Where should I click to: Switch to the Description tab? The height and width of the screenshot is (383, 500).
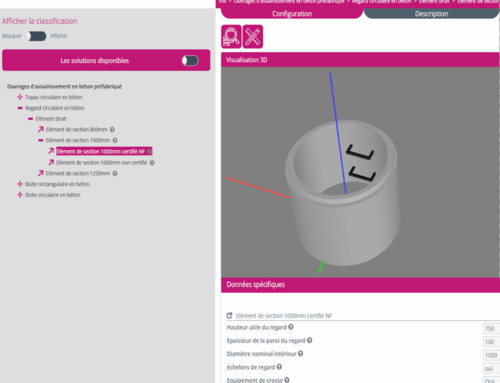coord(432,14)
